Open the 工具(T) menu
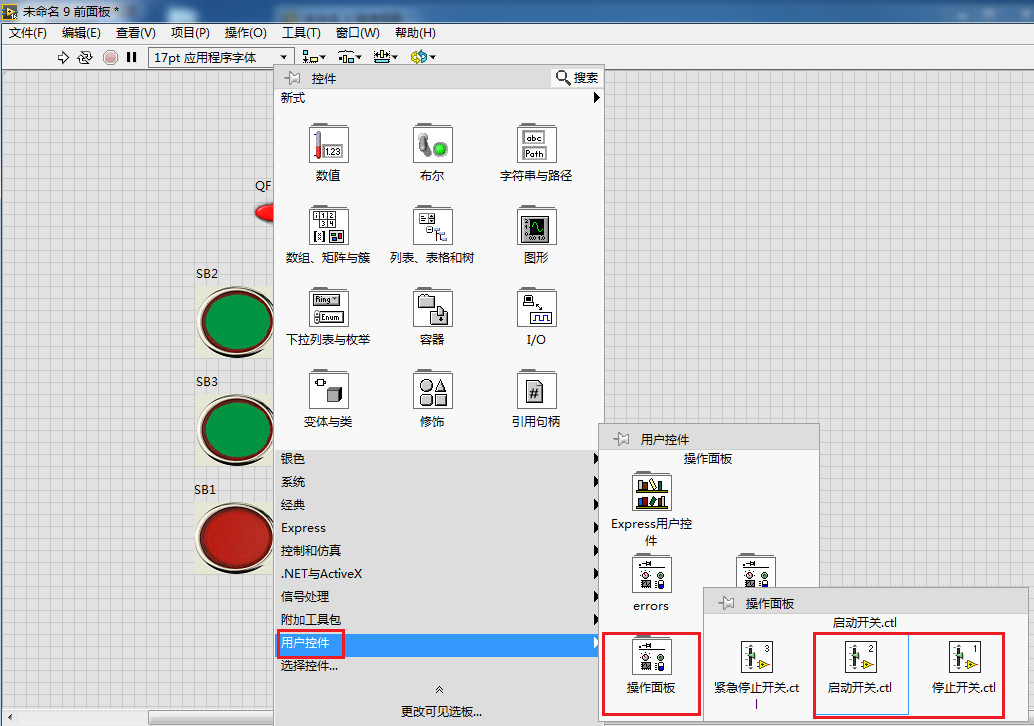This screenshot has height=726, width=1034. [x=301, y=32]
